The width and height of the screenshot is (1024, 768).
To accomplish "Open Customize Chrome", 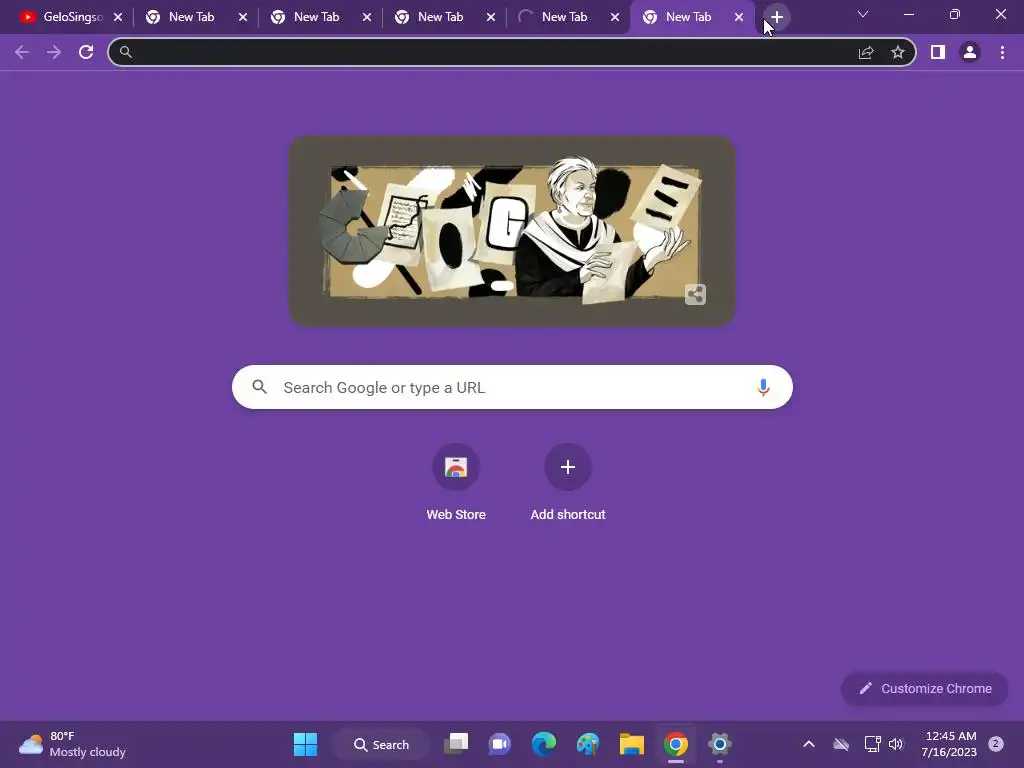I will (925, 688).
